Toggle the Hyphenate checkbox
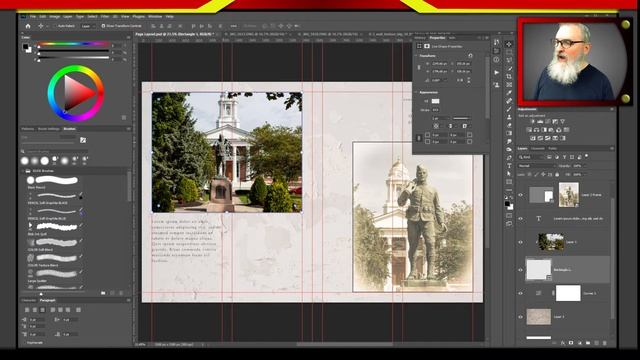This screenshot has width=640, height=360. click(x=24, y=342)
